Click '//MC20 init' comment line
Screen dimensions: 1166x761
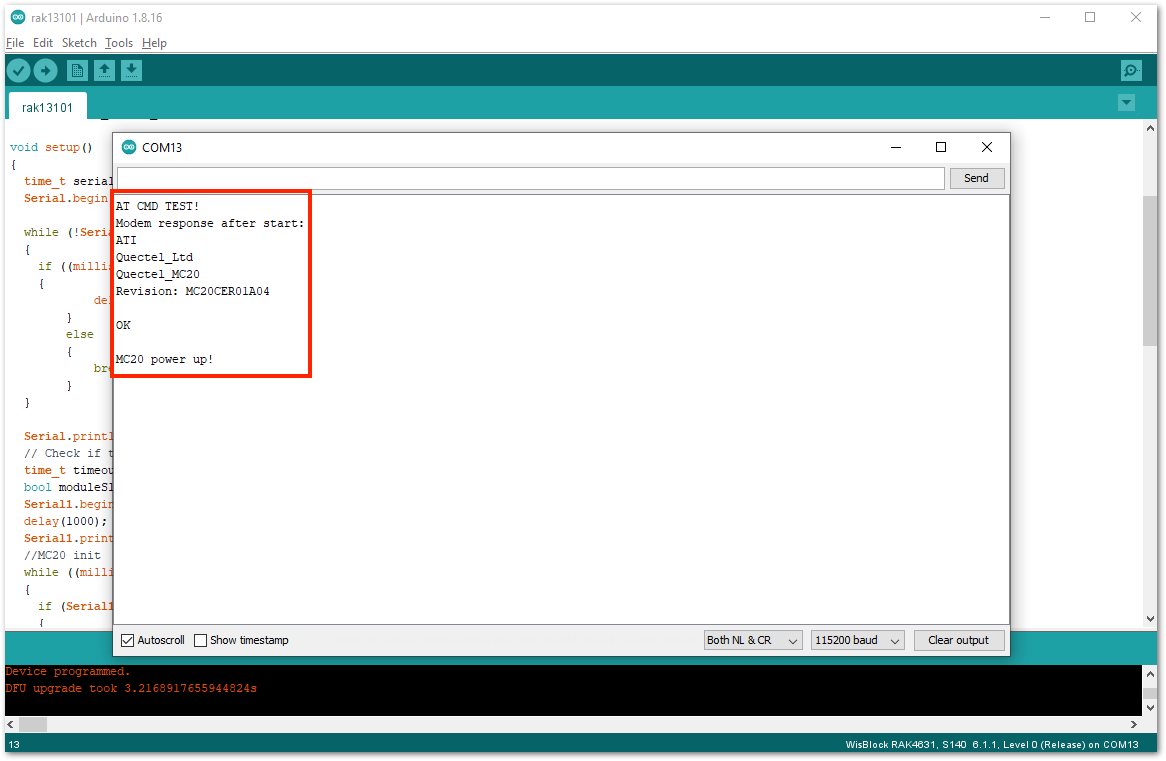(x=62, y=556)
